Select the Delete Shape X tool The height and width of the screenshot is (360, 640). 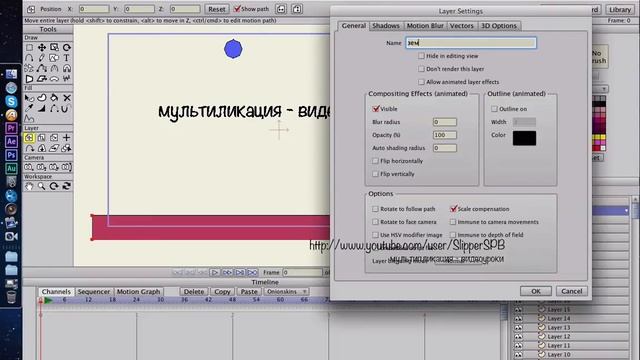67,98
